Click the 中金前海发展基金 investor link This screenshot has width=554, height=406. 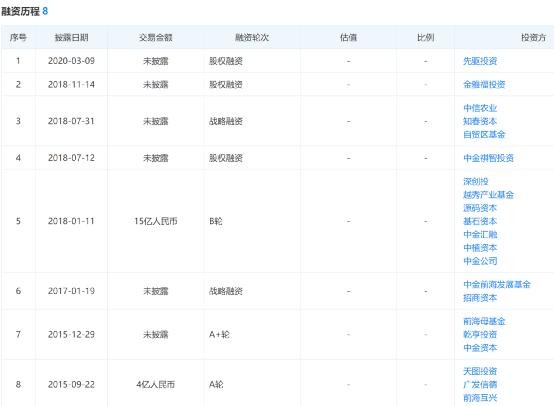click(497, 284)
